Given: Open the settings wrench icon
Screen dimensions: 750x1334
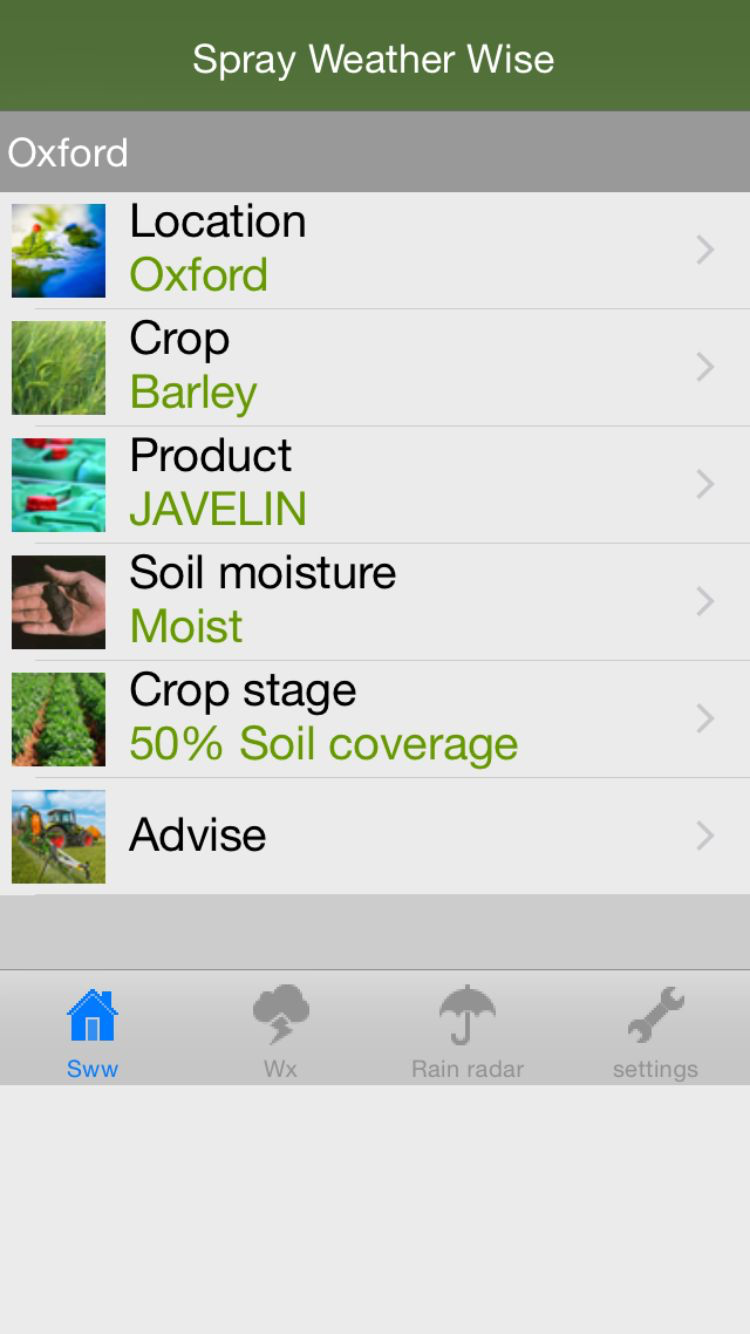Looking at the screenshot, I should pyautogui.click(x=656, y=1015).
